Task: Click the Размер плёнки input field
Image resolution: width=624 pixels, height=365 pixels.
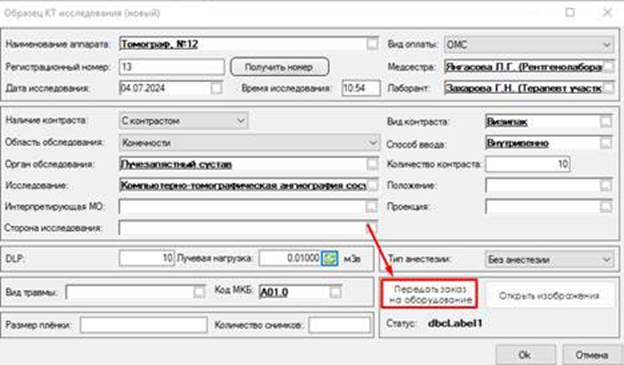Action: pos(144,325)
